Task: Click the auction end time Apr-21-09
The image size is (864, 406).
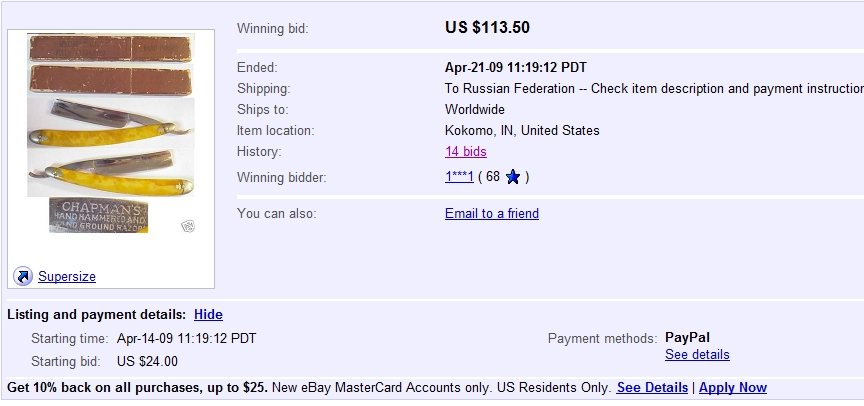Action: click(x=515, y=68)
